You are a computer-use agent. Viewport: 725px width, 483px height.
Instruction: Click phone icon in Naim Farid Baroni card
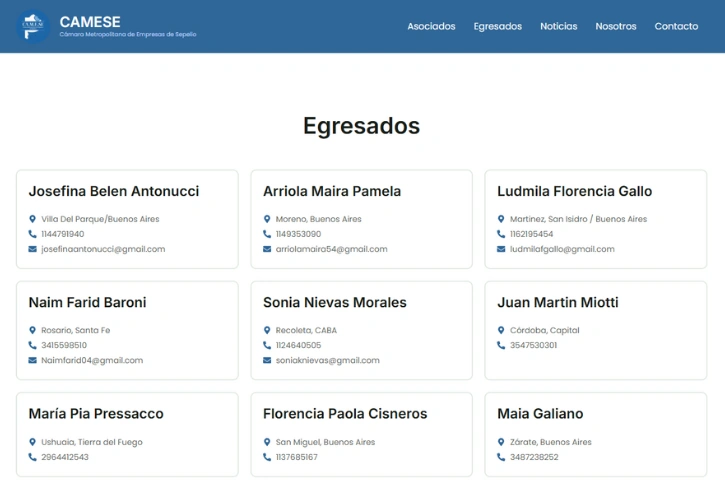[32, 345]
